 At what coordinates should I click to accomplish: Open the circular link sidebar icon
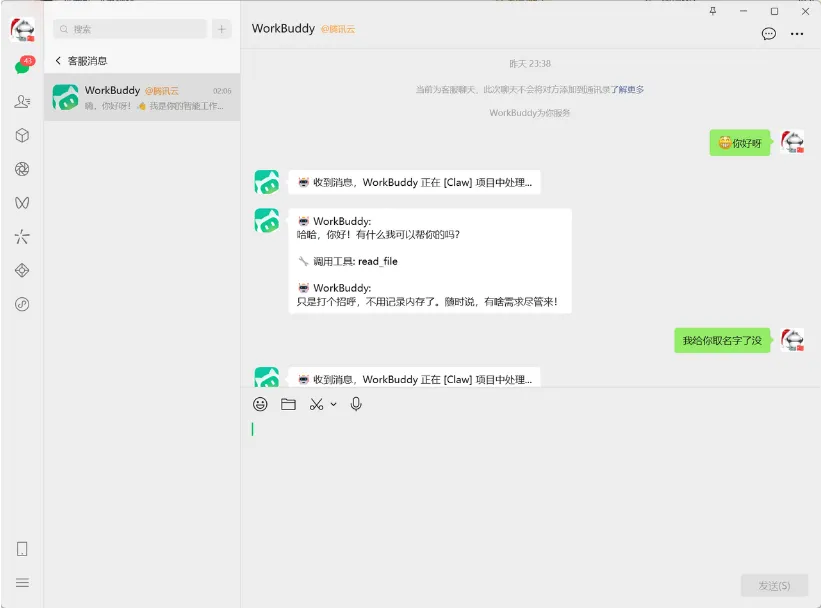22,304
